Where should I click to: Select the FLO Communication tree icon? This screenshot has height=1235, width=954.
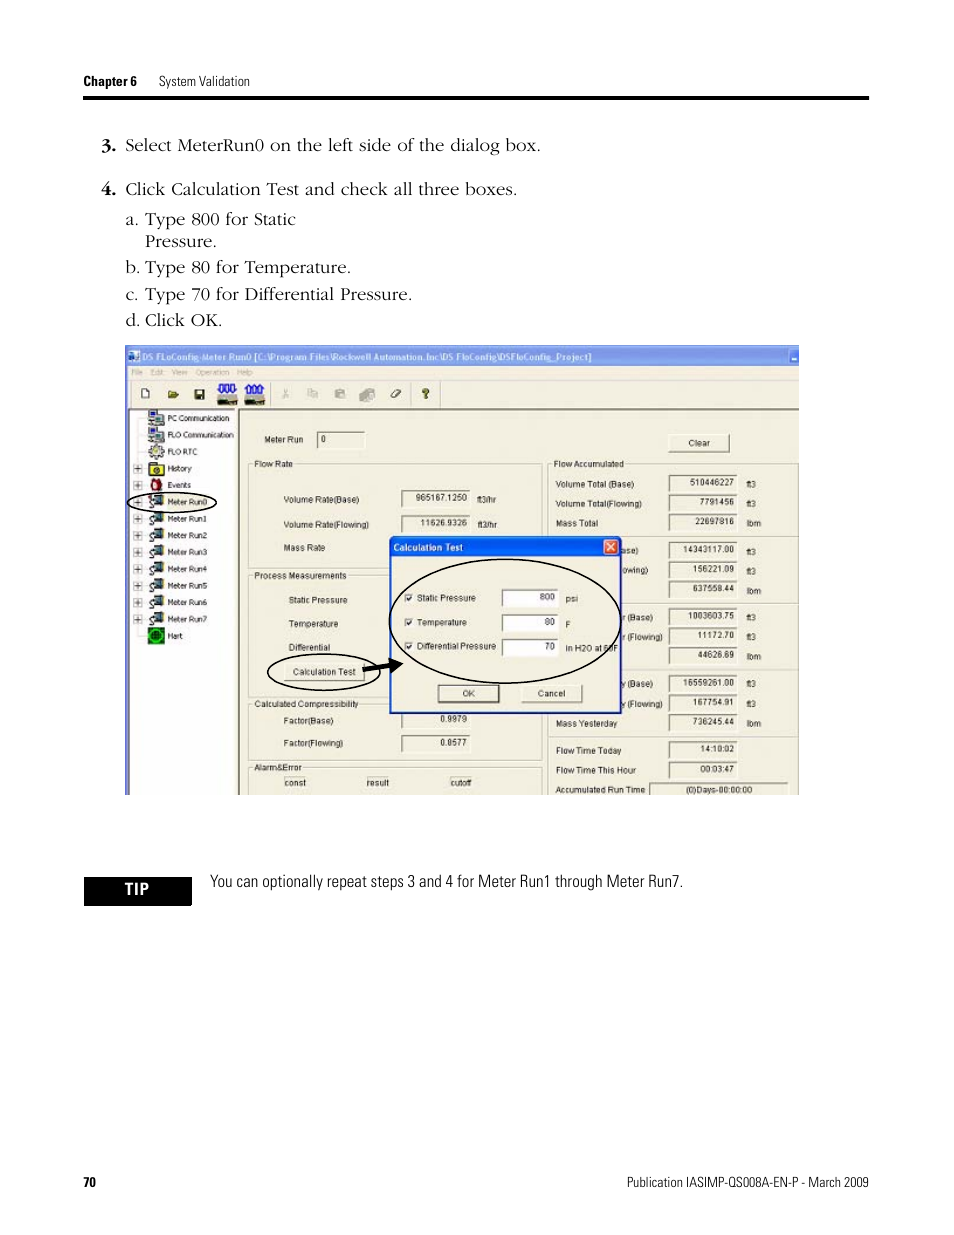tap(156, 435)
